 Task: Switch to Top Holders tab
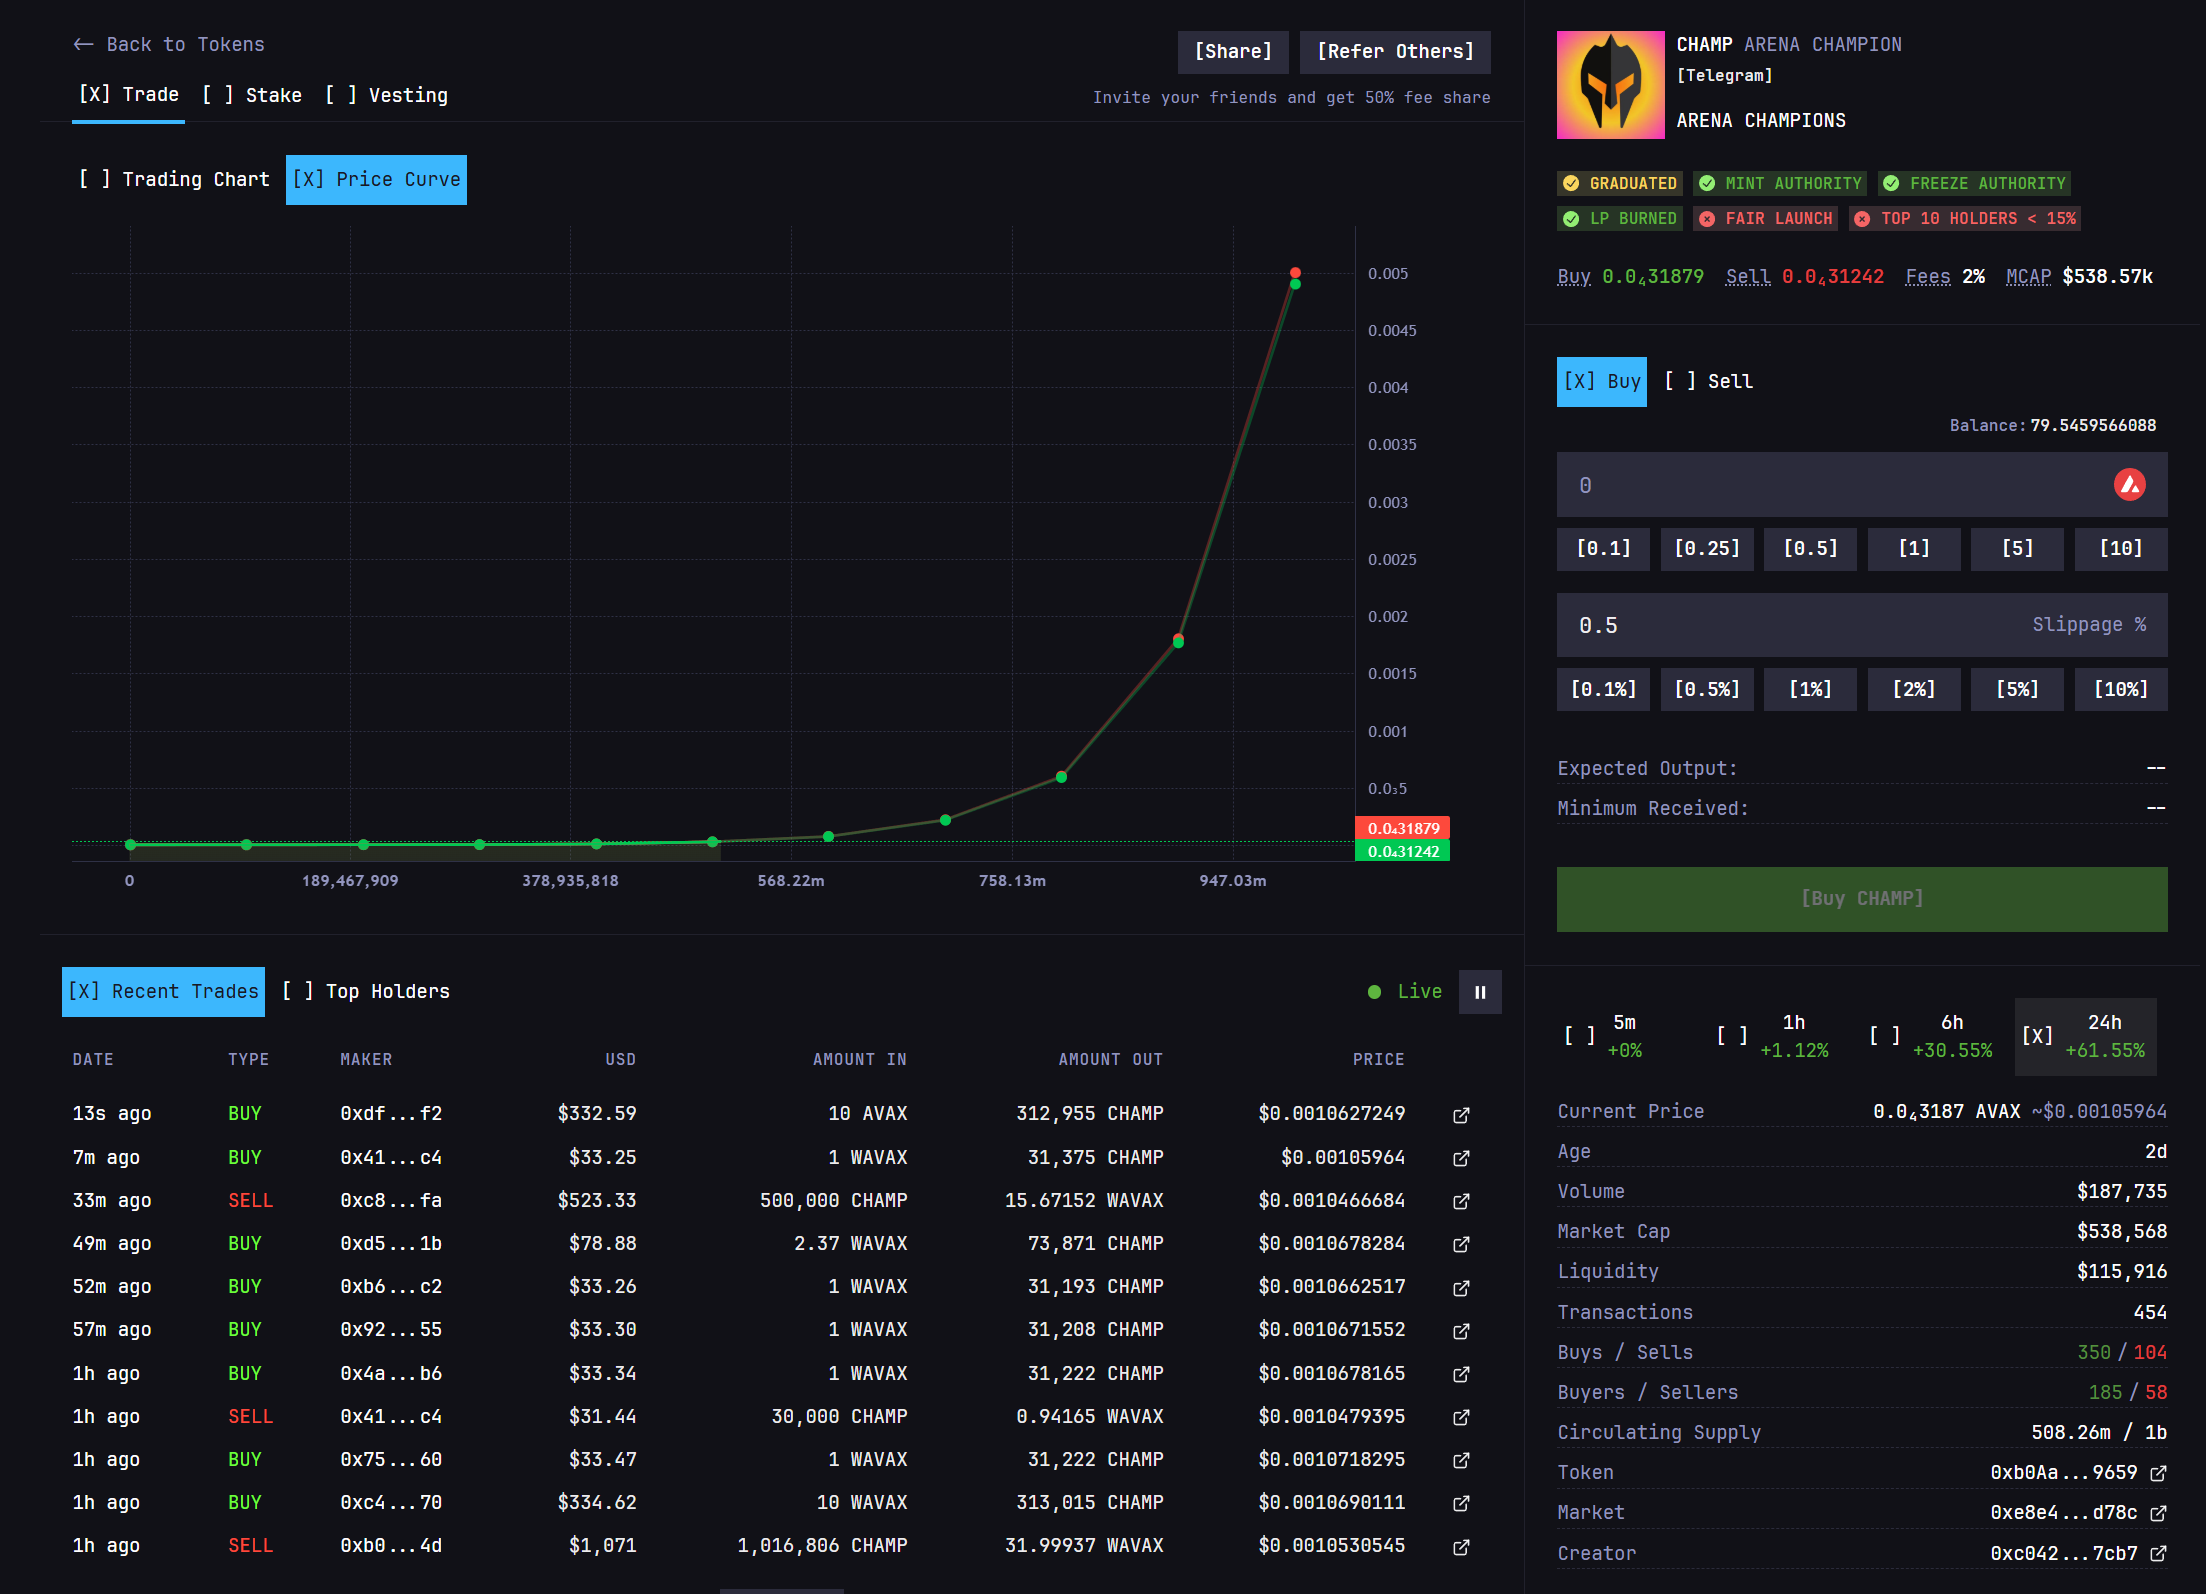[x=366, y=992]
